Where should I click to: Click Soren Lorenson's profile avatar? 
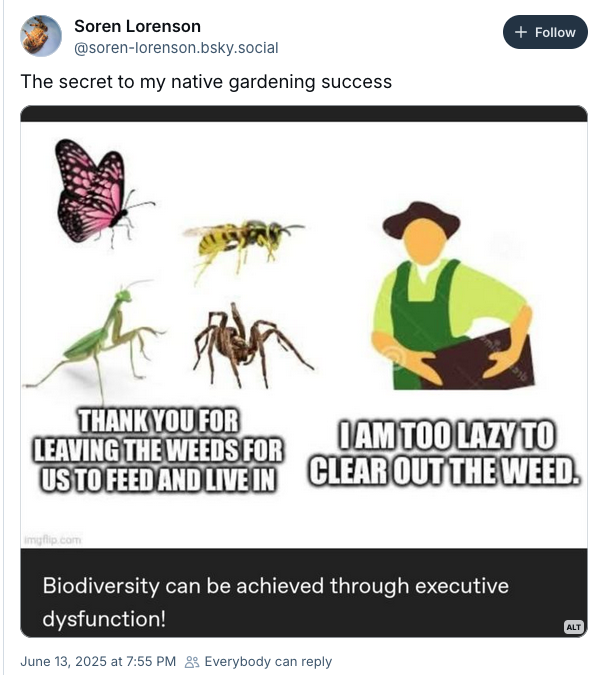pyautogui.click(x=41, y=36)
